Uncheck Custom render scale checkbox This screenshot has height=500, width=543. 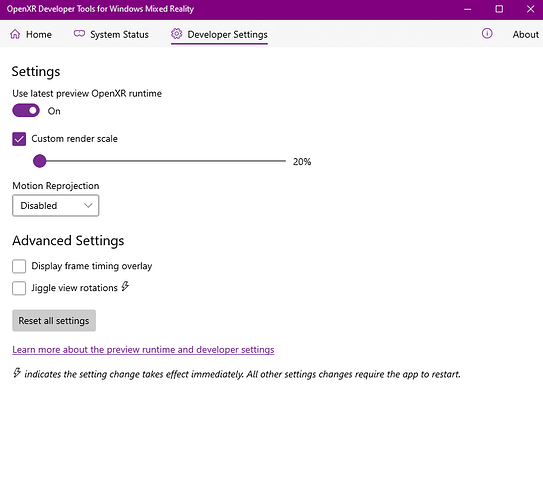click(x=19, y=139)
